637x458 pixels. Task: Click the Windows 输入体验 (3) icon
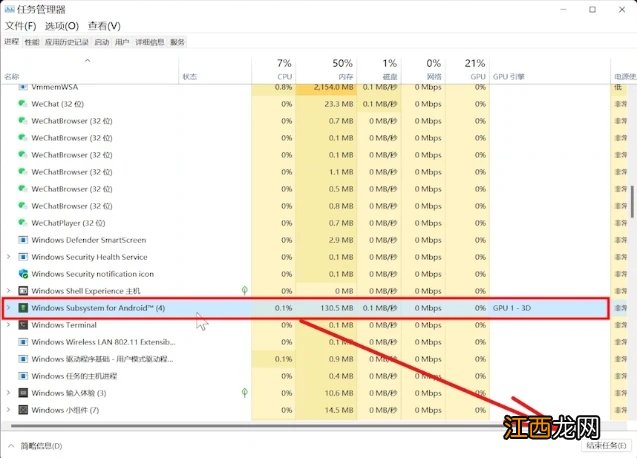pos(23,393)
